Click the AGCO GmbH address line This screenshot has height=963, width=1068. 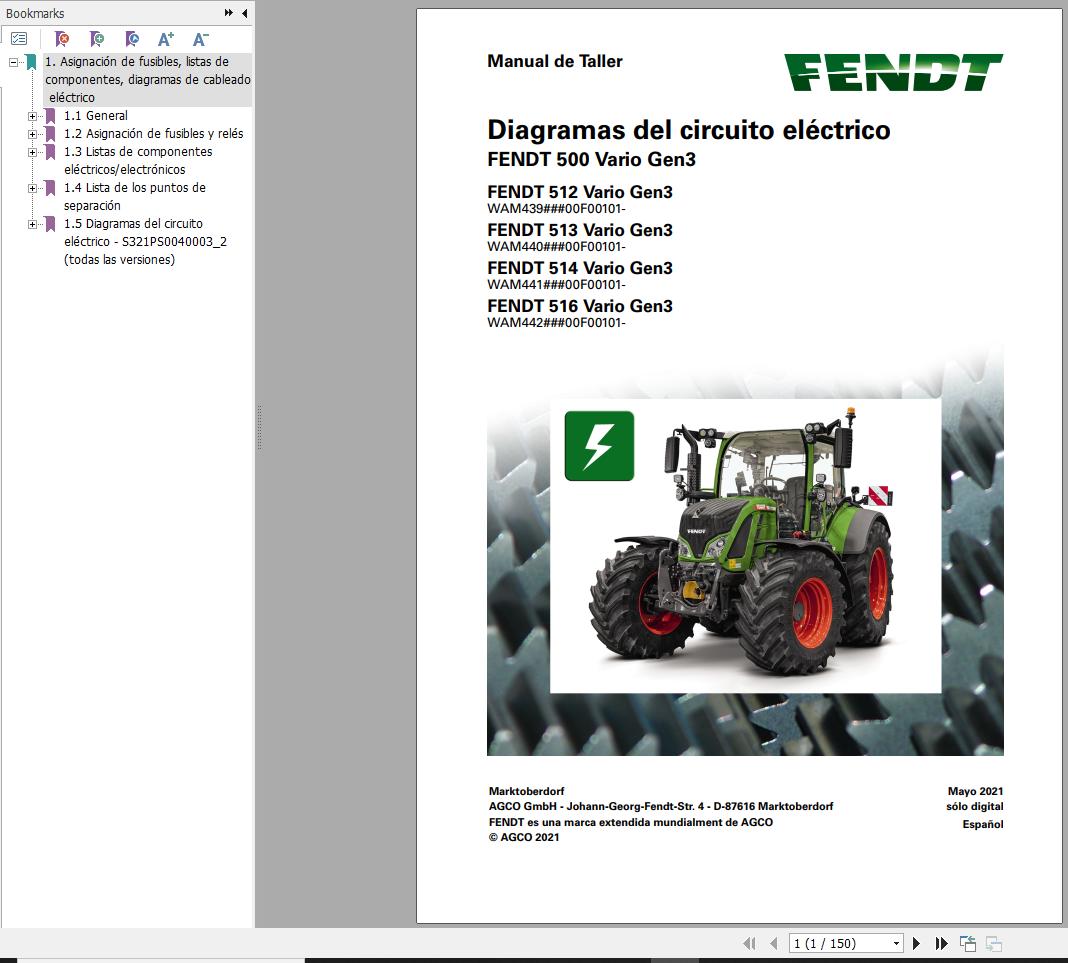(661, 806)
